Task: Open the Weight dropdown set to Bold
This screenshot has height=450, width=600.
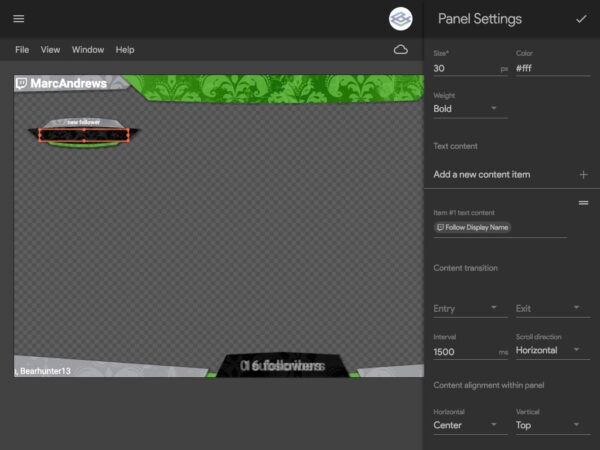Action: [470, 109]
